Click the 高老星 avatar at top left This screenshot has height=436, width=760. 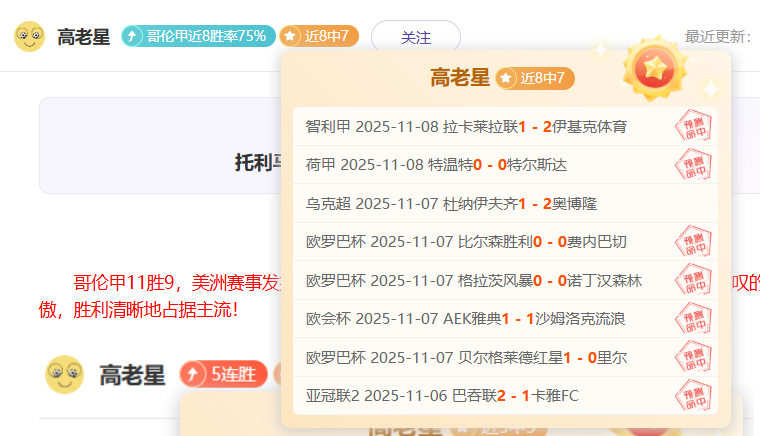[x=29, y=37]
